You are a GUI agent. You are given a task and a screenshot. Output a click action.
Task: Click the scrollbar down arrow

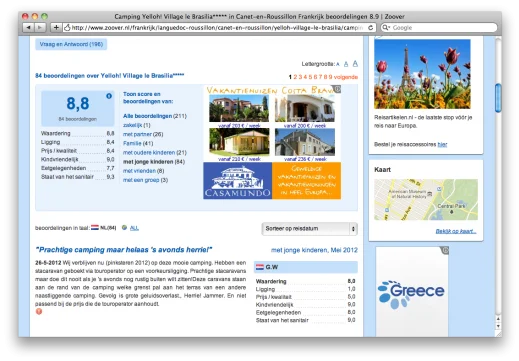498,326
